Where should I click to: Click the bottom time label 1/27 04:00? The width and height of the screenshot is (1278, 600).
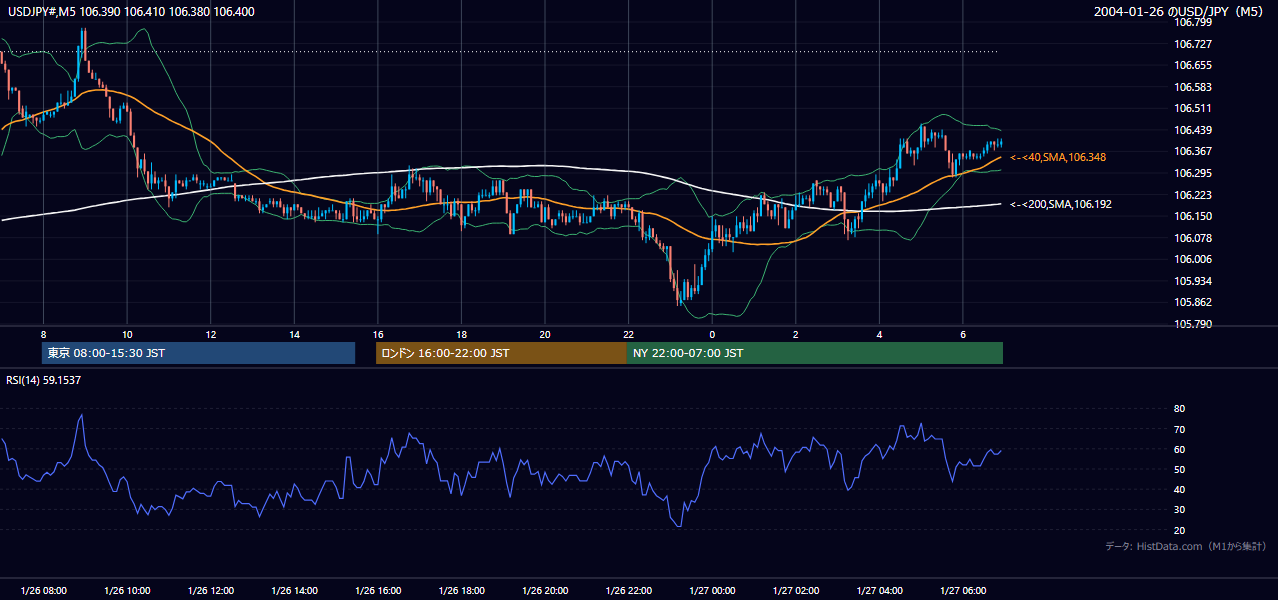coord(879,591)
